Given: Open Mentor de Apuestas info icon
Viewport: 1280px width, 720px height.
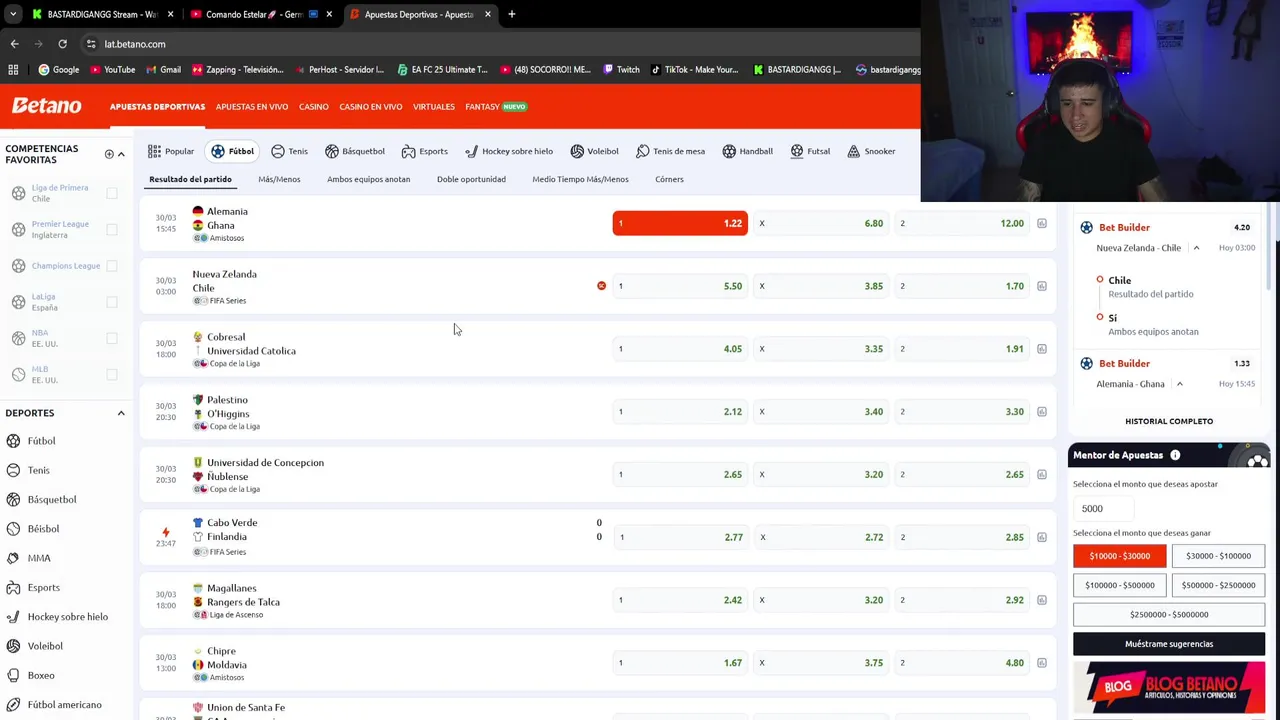Looking at the screenshot, I should [1175, 455].
